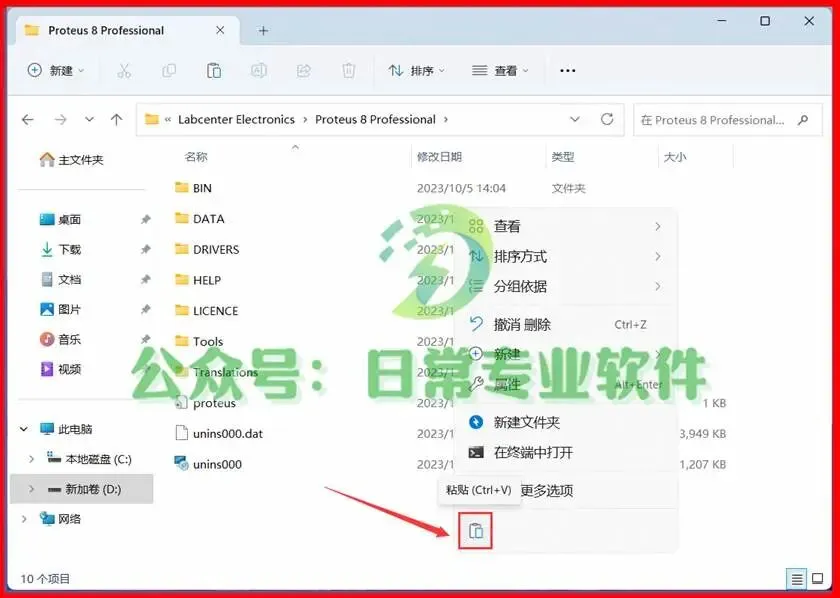Click the Cut scissors icon in toolbar
840x598 pixels.
(x=124, y=70)
